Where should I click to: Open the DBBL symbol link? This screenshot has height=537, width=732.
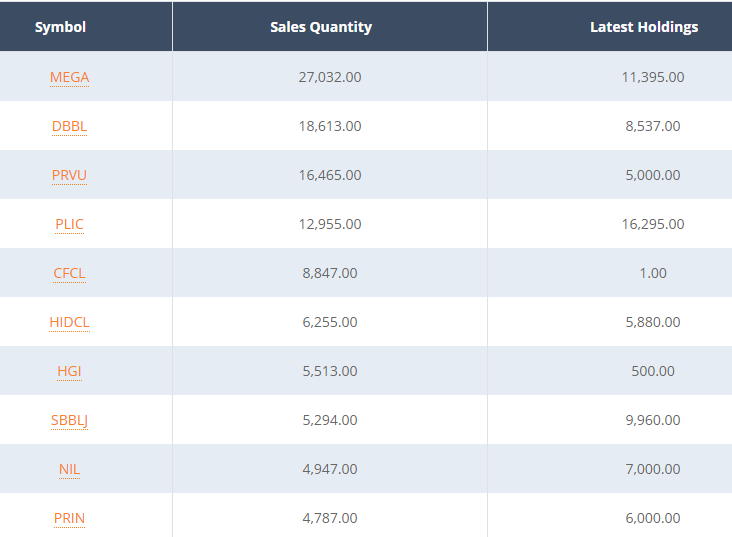coord(69,126)
